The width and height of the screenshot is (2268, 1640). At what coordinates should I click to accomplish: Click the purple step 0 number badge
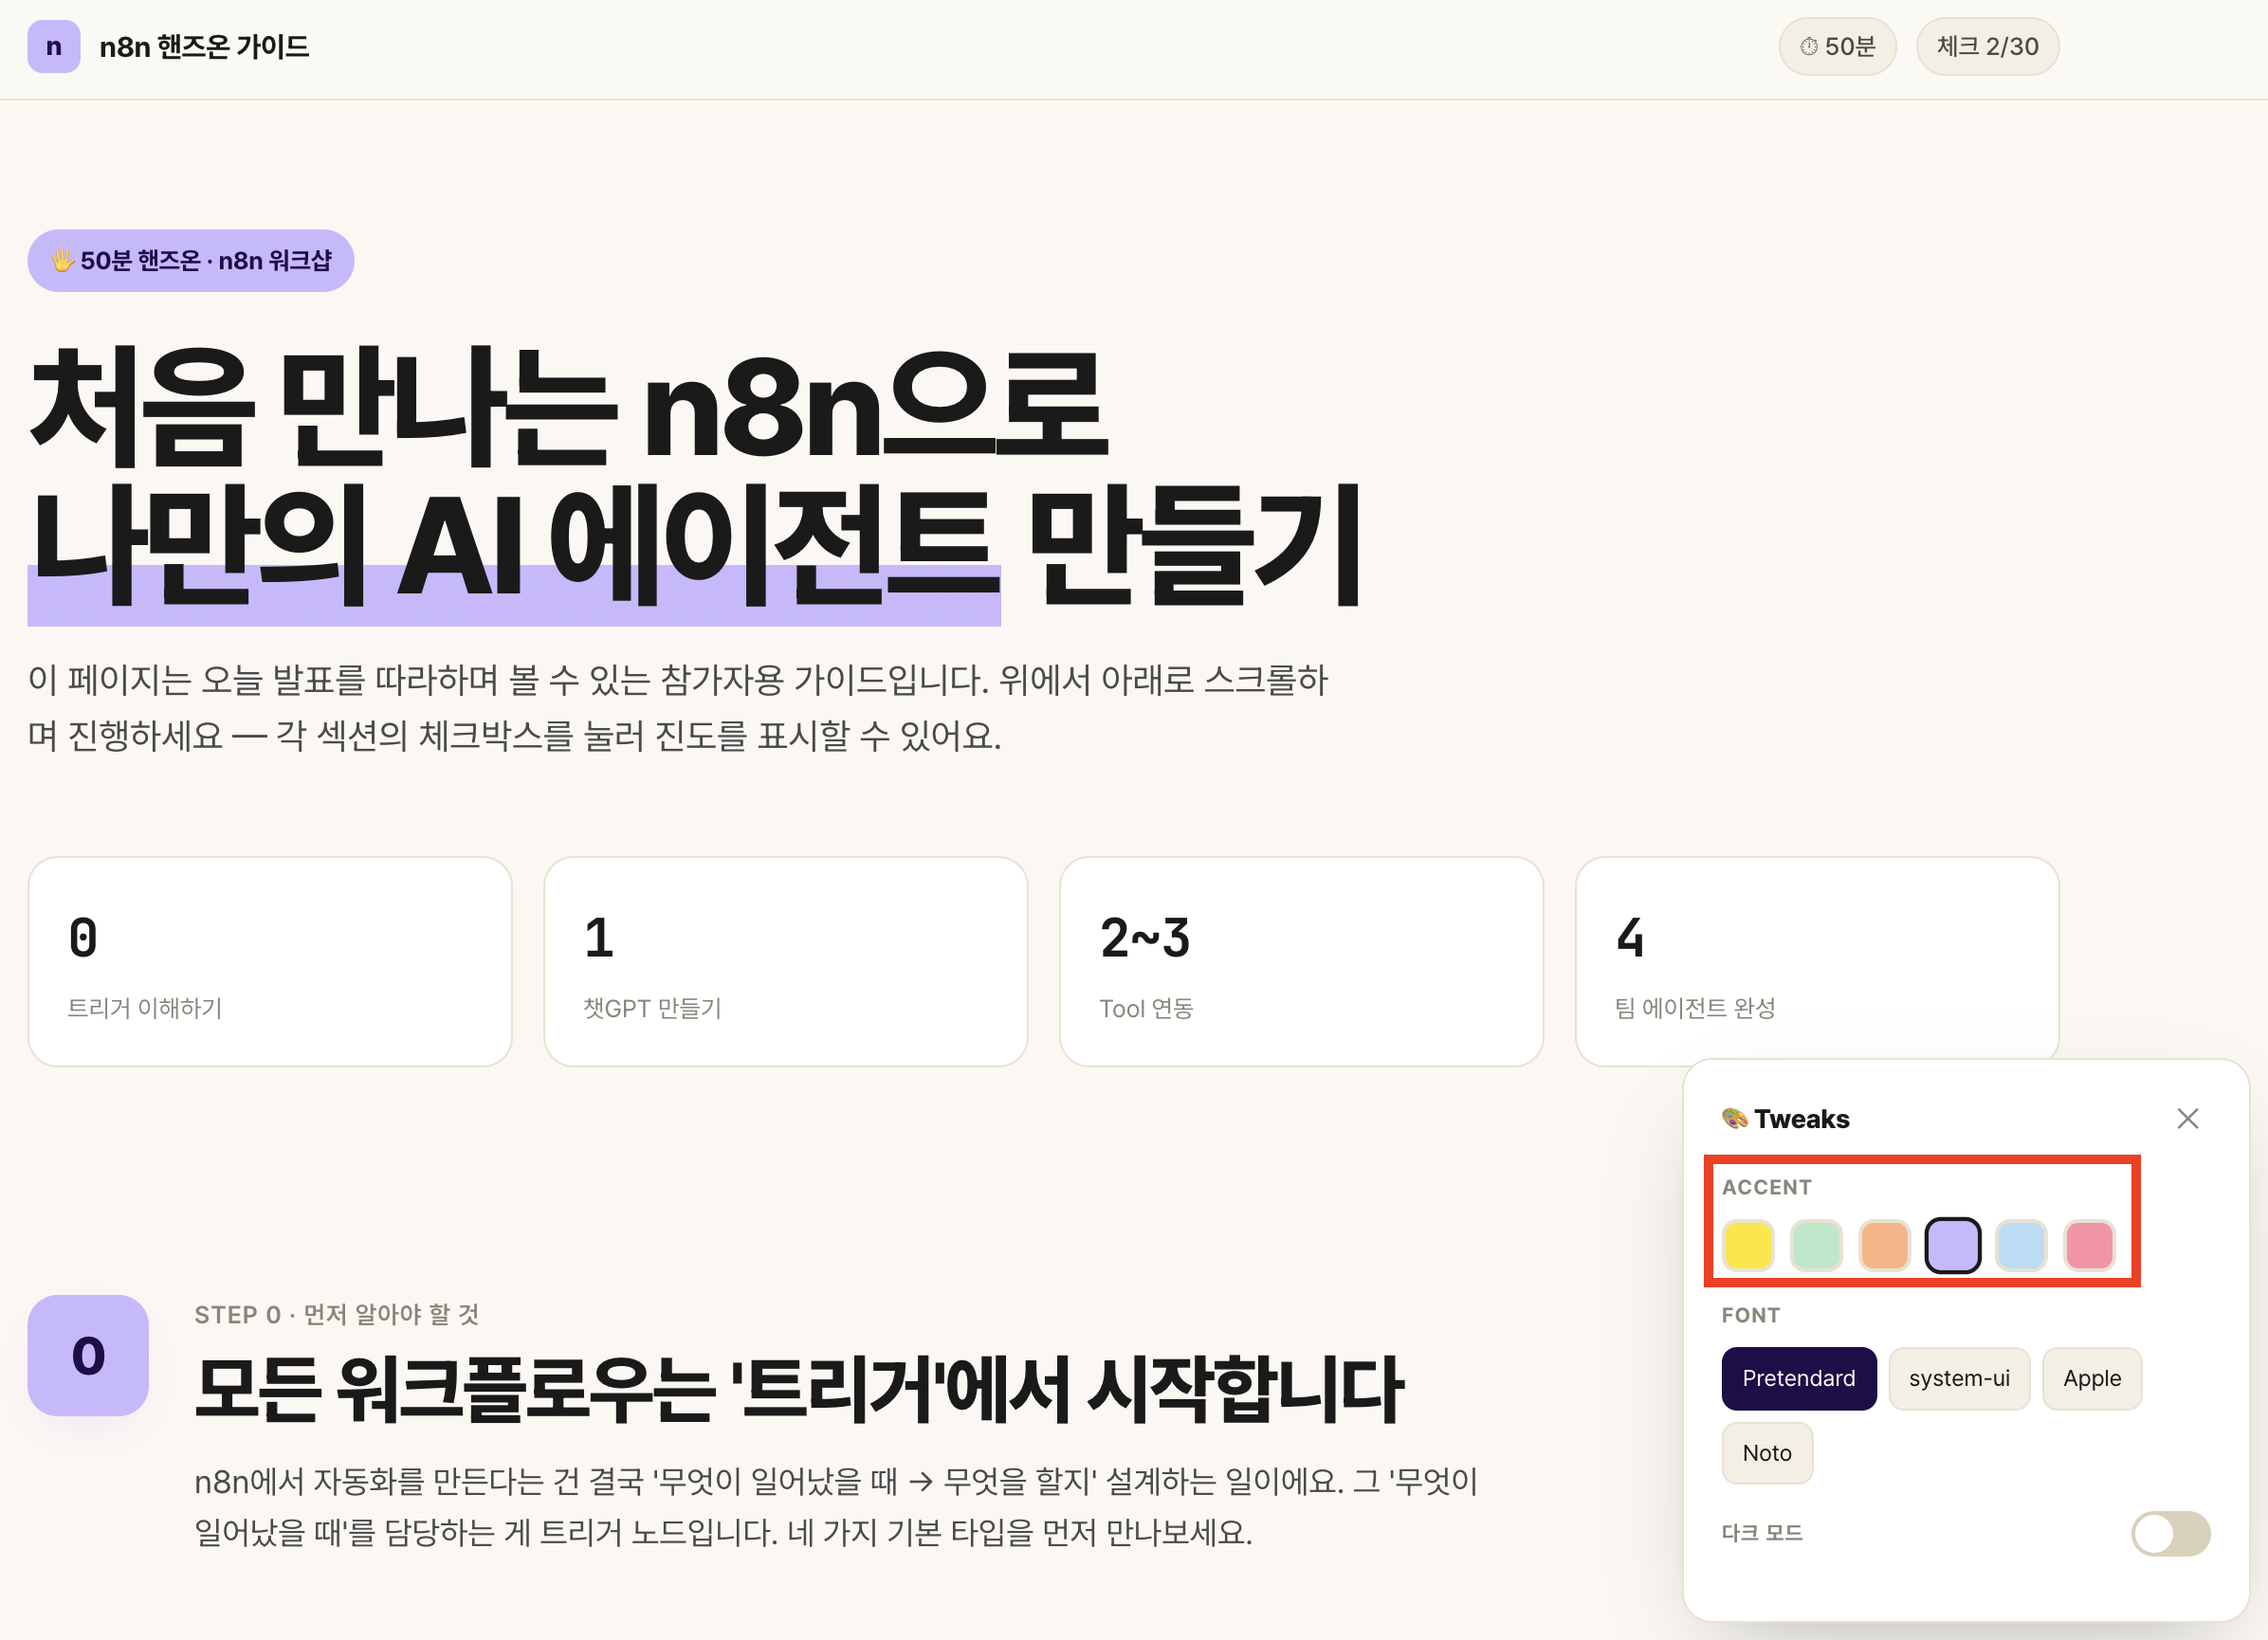pos(88,1355)
